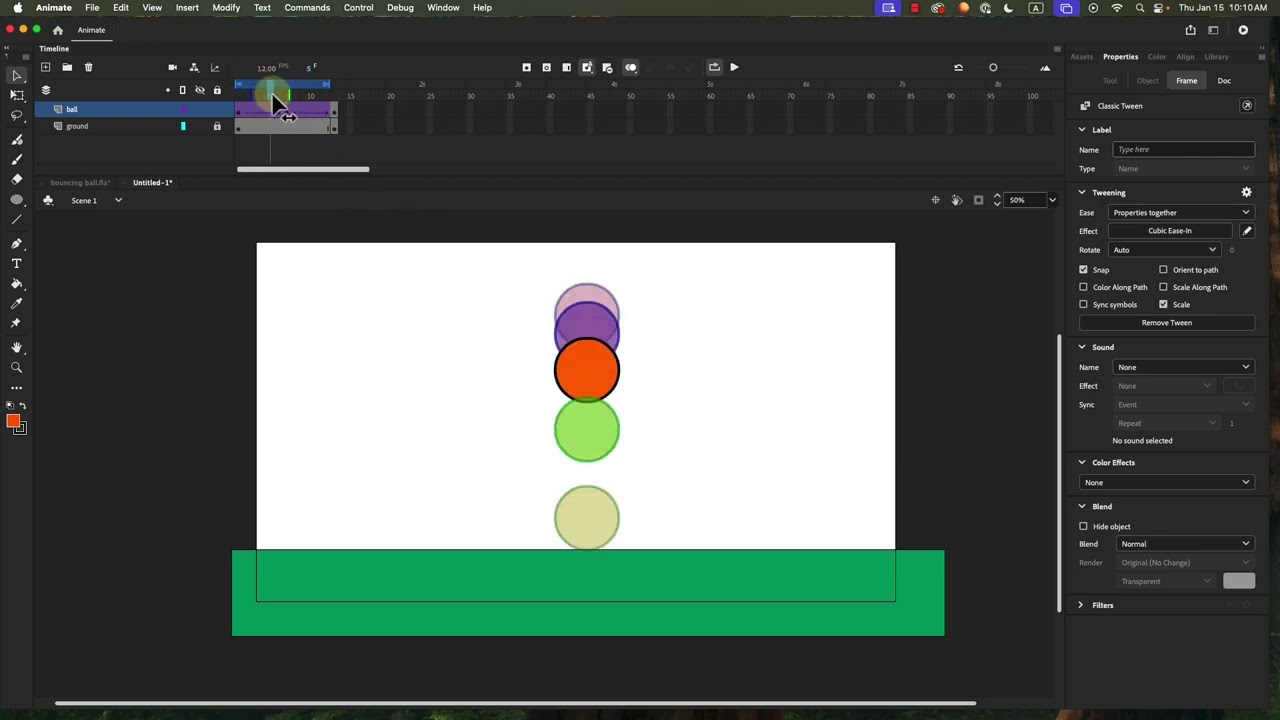Toggle Loop playback button
1280x720 pixels.
(x=714, y=67)
